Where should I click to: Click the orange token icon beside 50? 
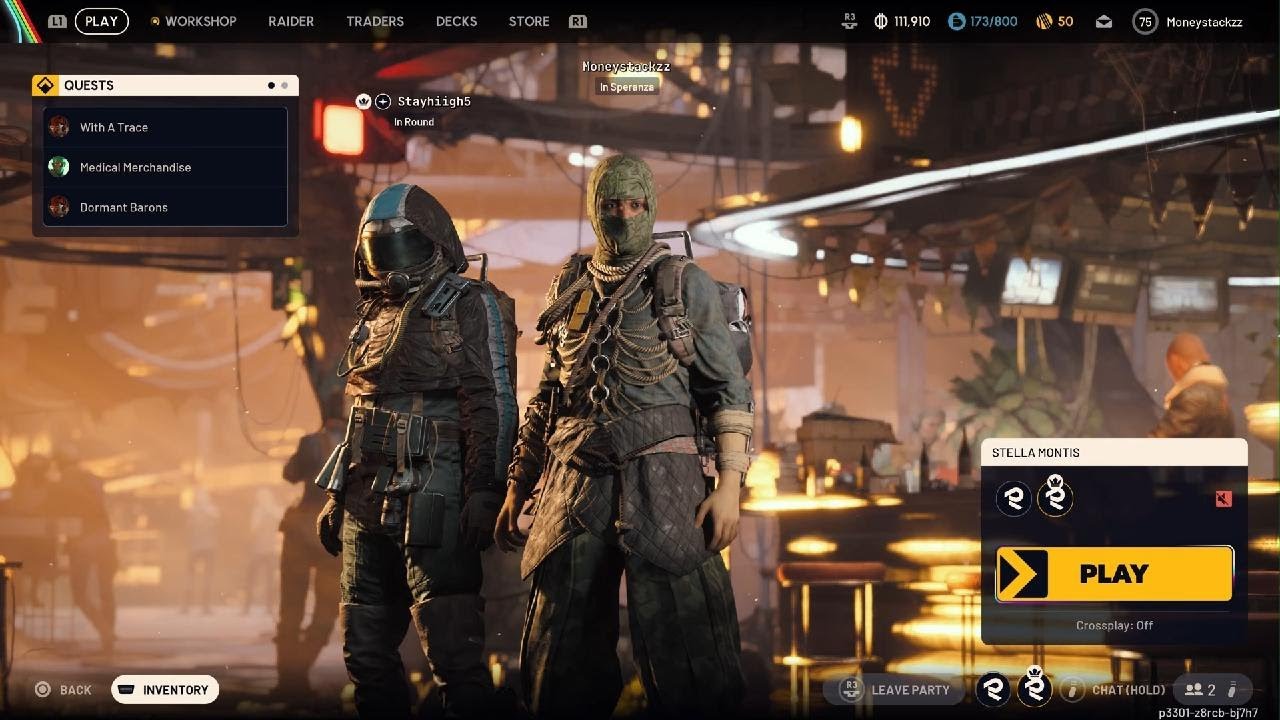pos(1043,21)
